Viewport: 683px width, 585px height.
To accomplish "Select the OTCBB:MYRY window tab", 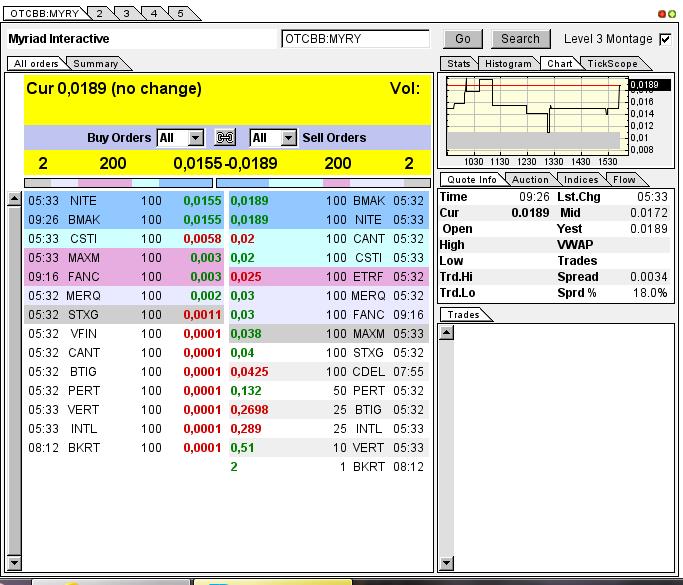I will pyautogui.click(x=45, y=14).
